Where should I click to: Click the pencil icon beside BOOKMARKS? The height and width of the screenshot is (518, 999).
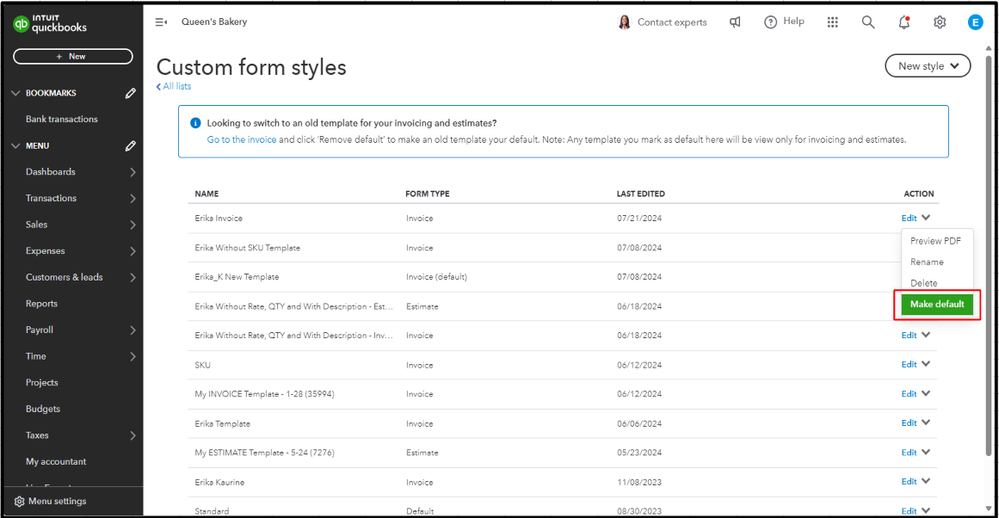130,93
